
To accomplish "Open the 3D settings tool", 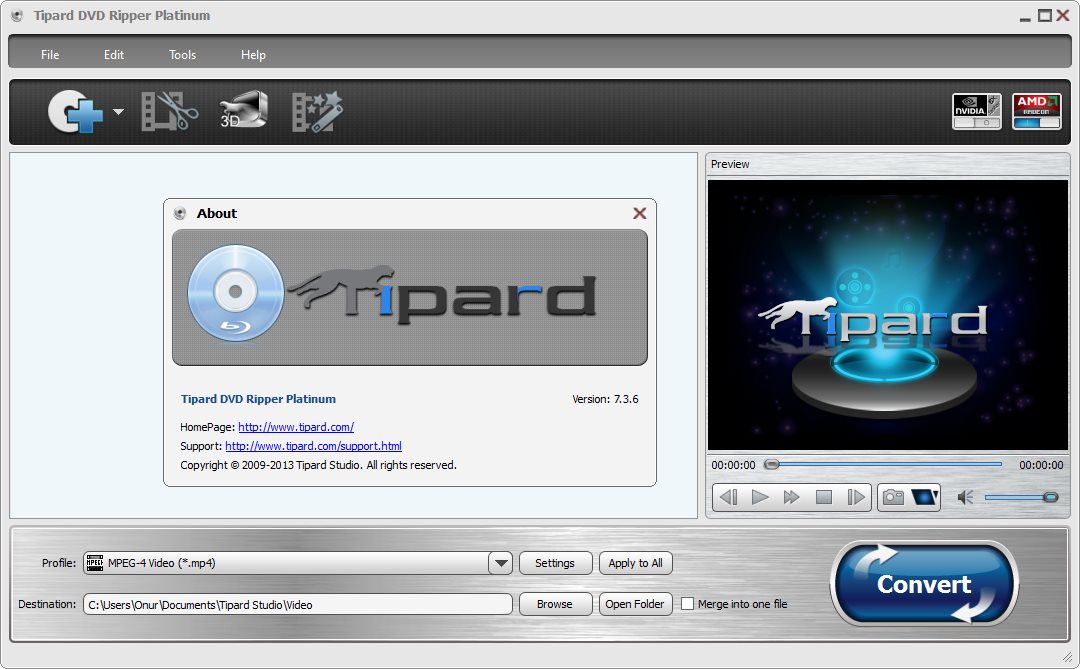I will (x=243, y=110).
